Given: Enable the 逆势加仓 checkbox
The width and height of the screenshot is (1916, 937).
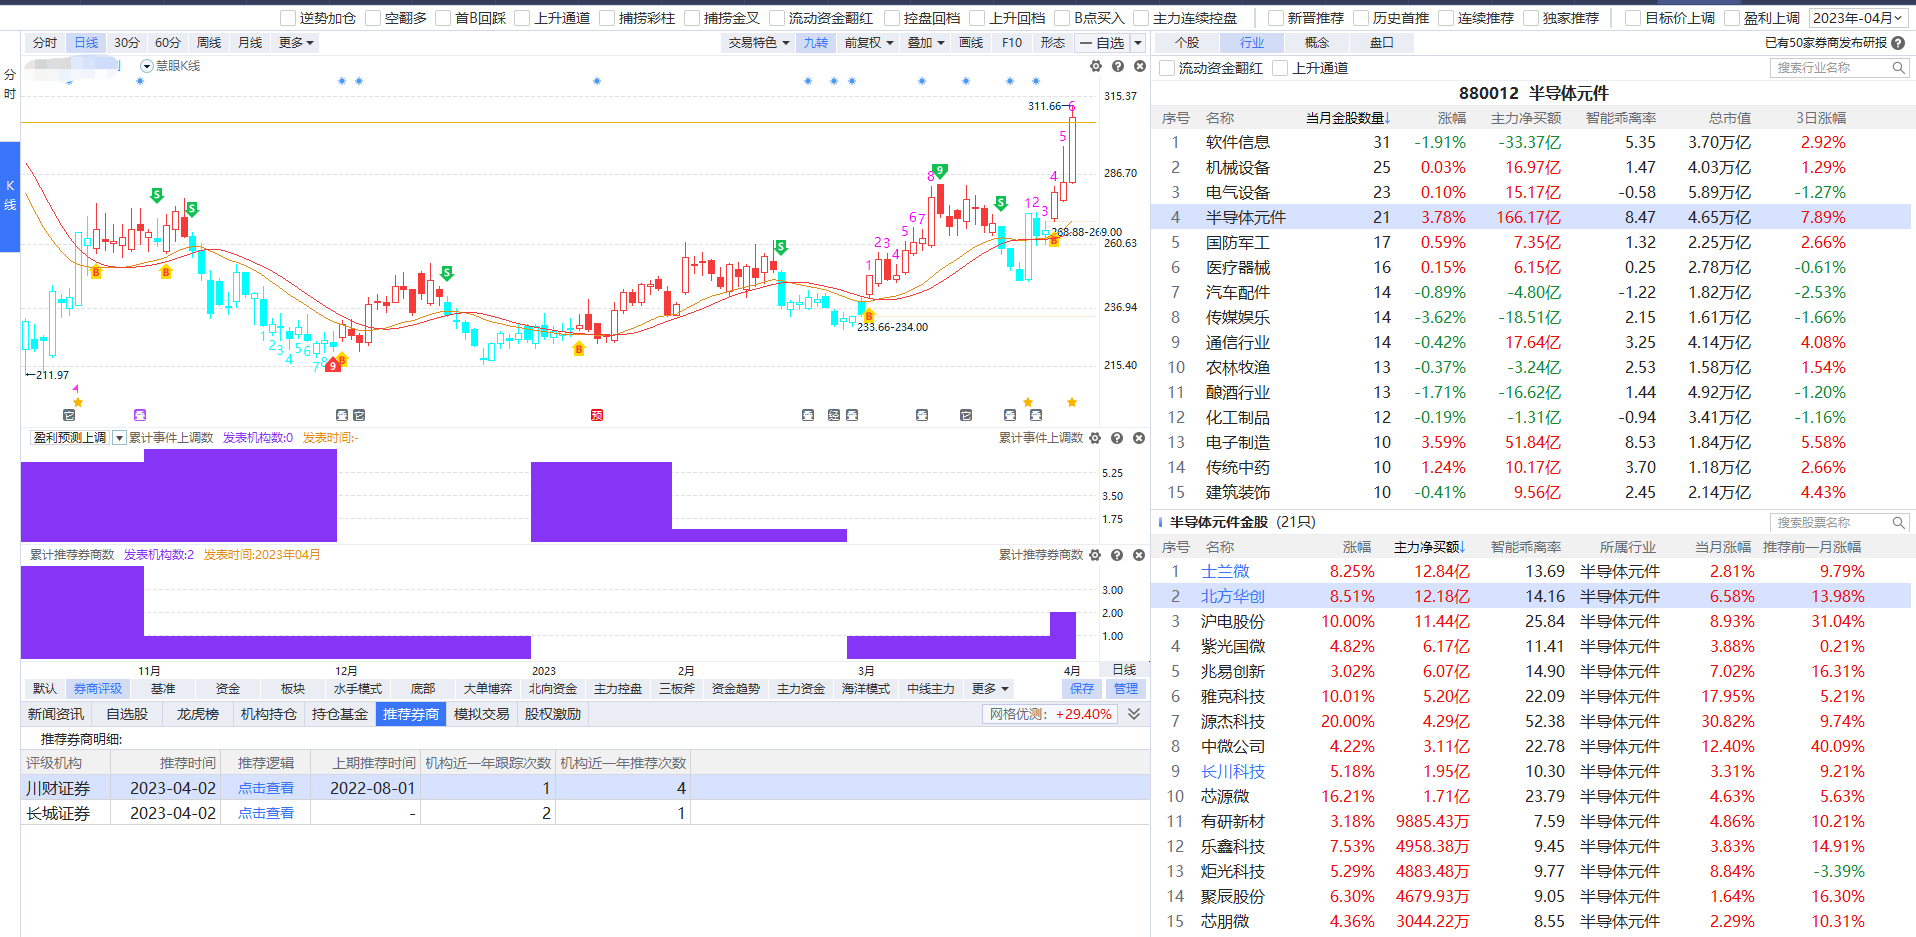Looking at the screenshot, I should pos(288,18).
